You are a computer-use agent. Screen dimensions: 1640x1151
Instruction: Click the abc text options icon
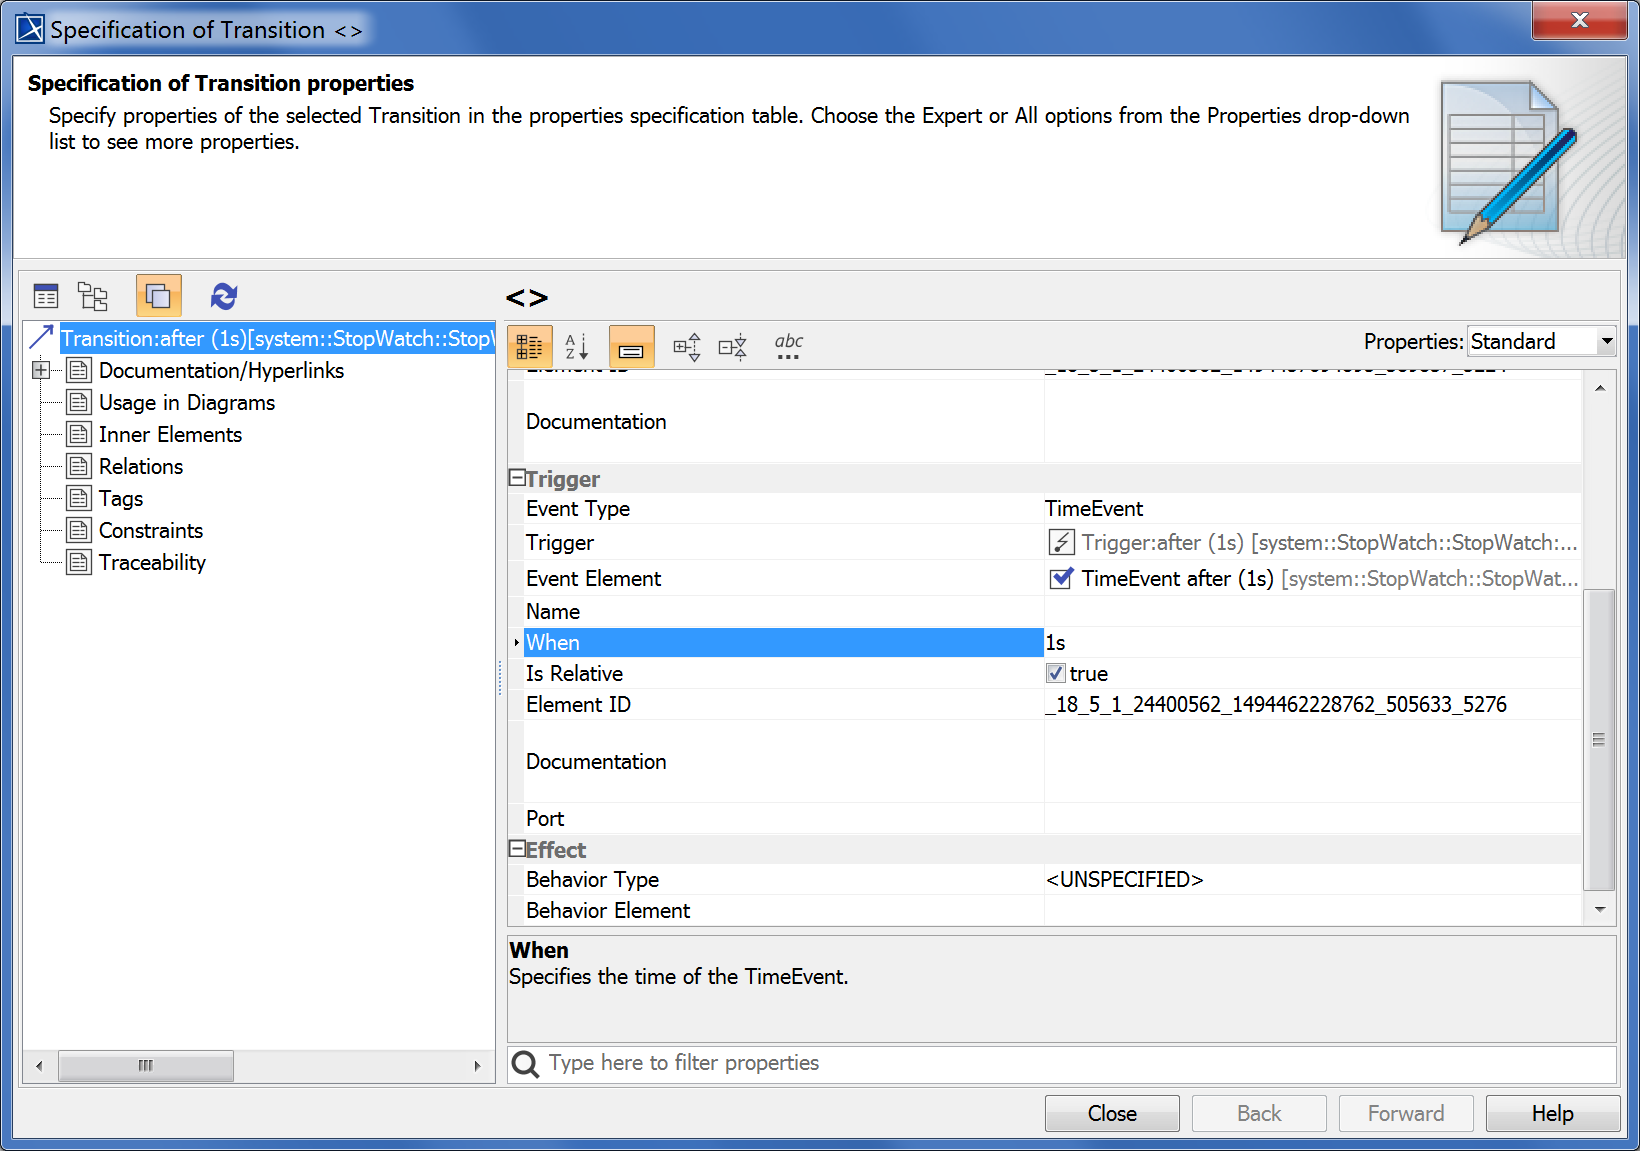[788, 347]
